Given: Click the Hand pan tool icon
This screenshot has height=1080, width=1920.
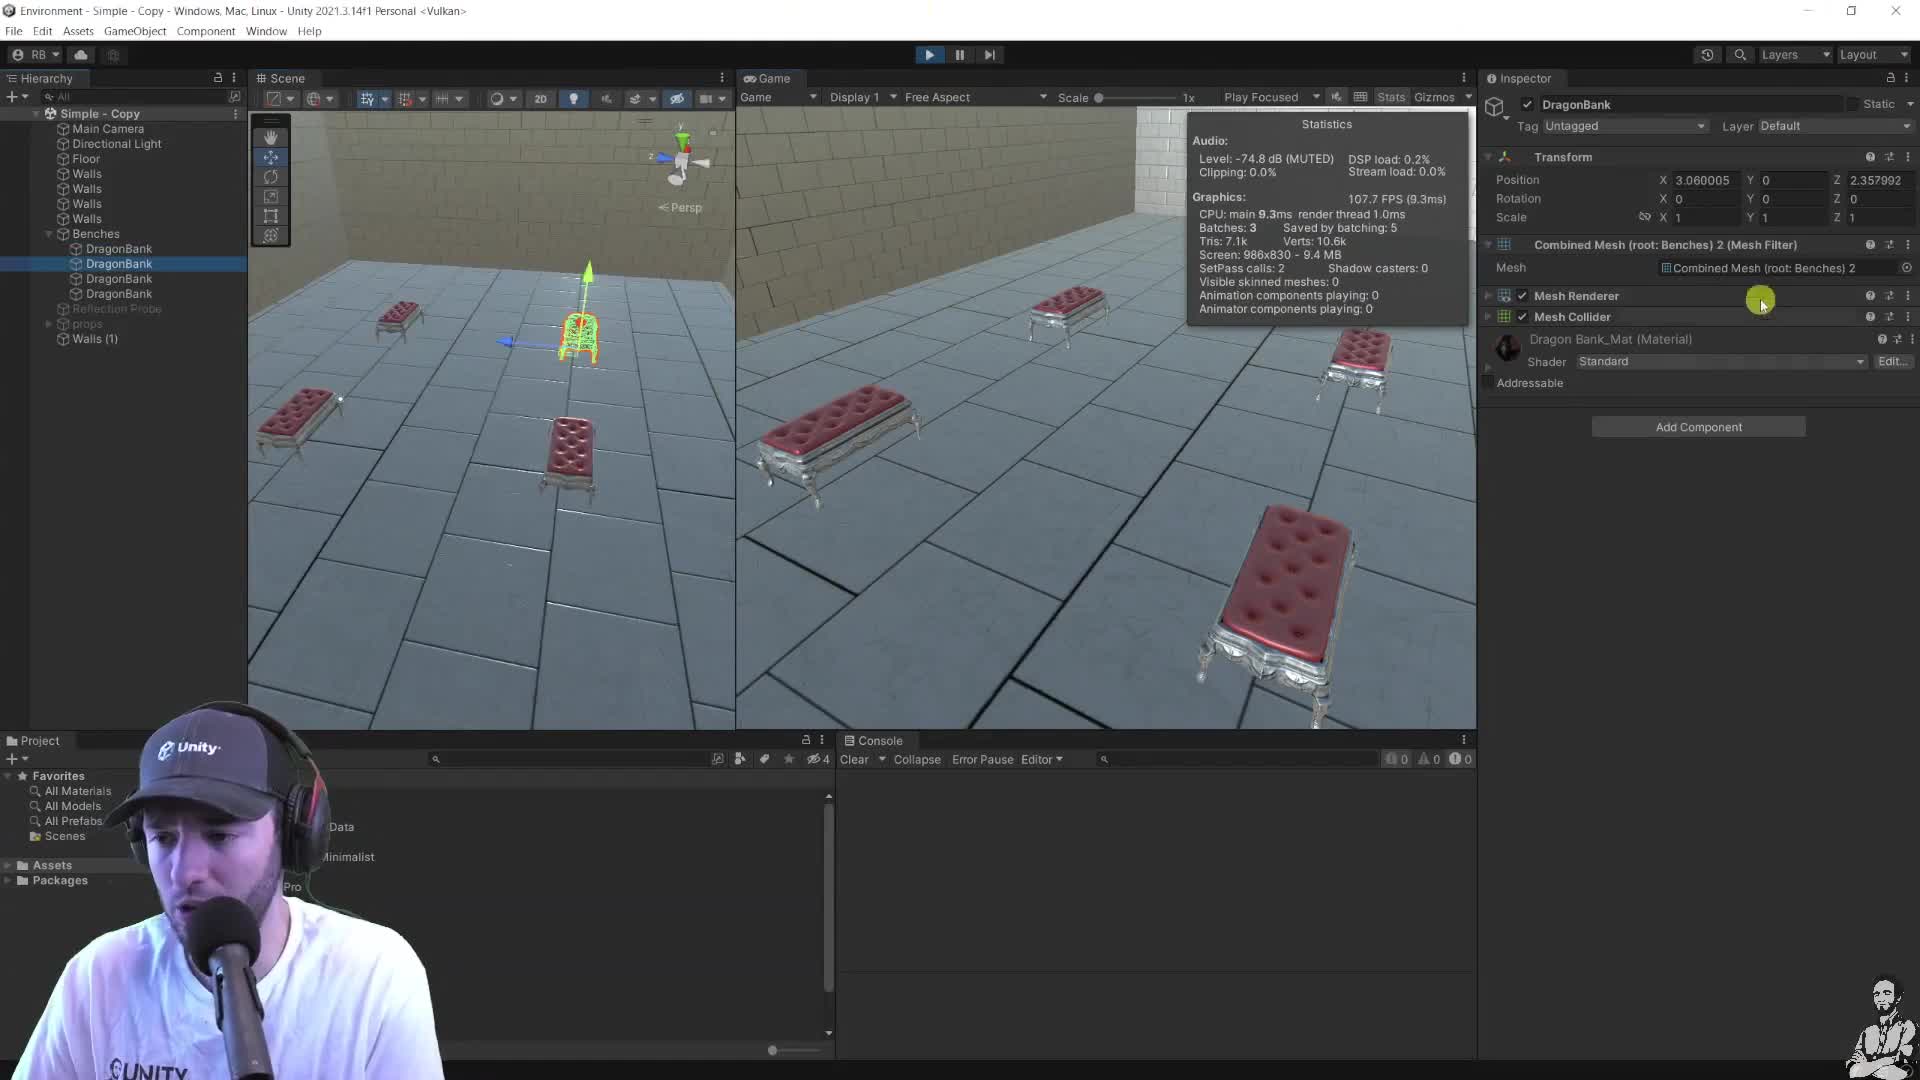Looking at the screenshot, I should click(271, 137).
